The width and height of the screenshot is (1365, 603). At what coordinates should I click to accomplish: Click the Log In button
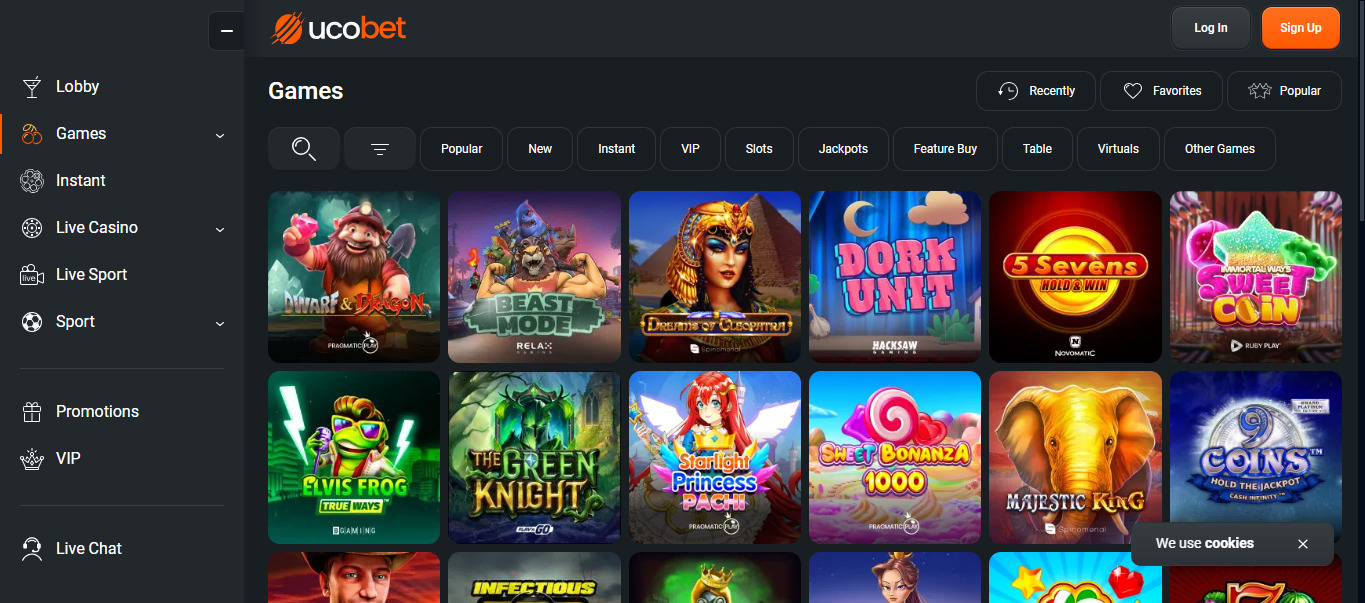(x=1211, y=28)
